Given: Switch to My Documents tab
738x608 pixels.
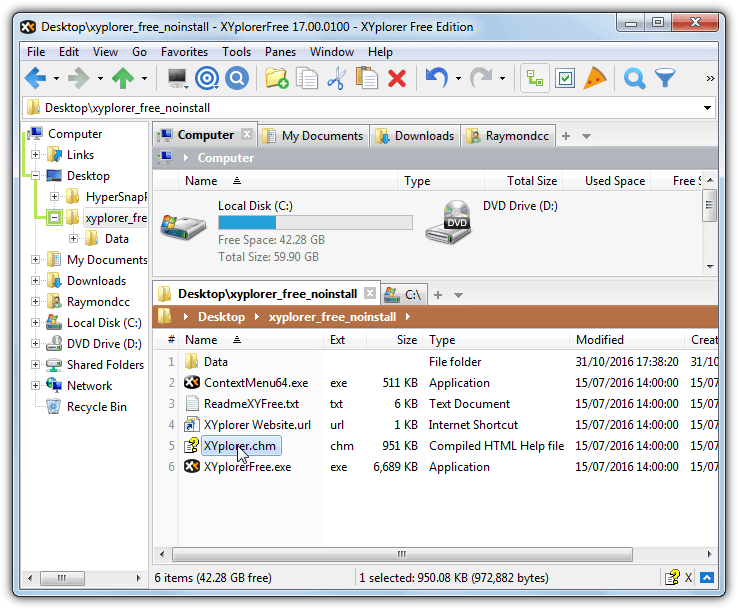Looking at the screenshot, I should (314, 136).
